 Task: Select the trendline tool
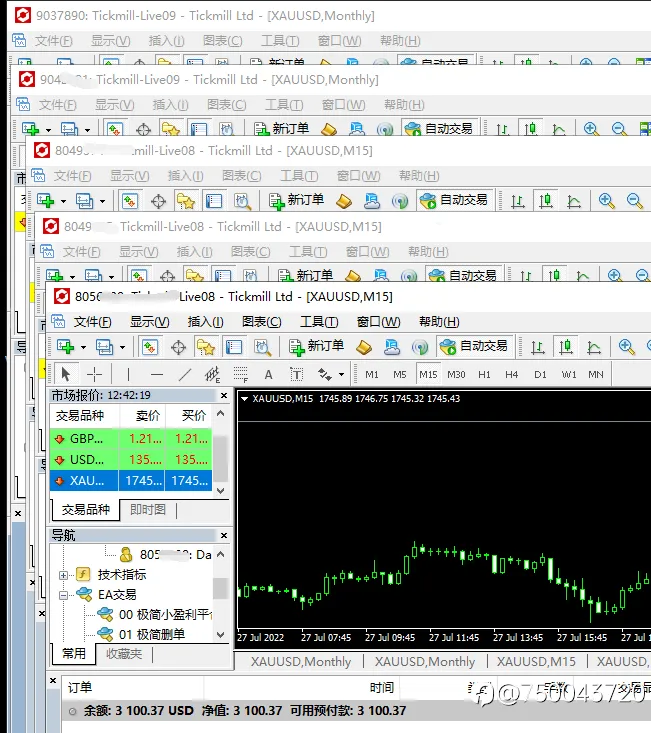click(185, 374)
